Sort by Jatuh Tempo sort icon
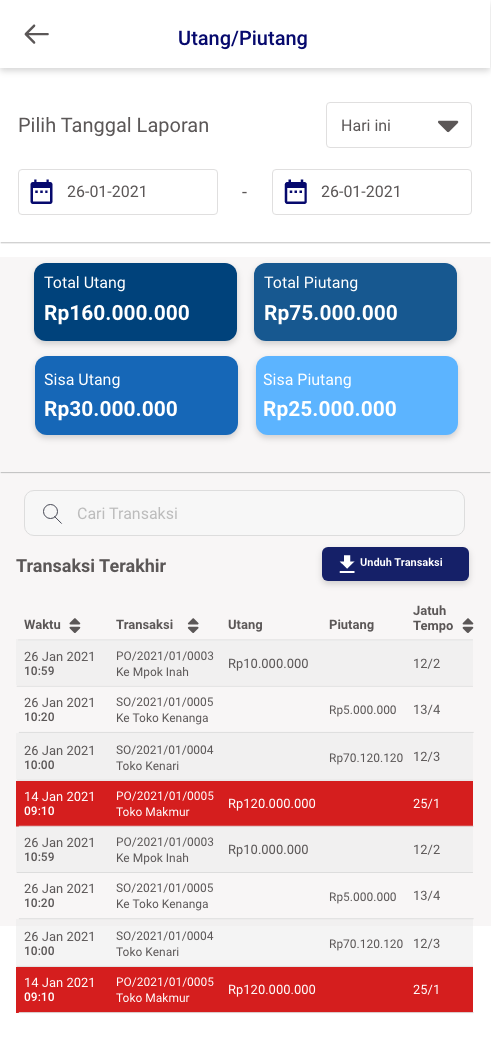 coord(468,626)
